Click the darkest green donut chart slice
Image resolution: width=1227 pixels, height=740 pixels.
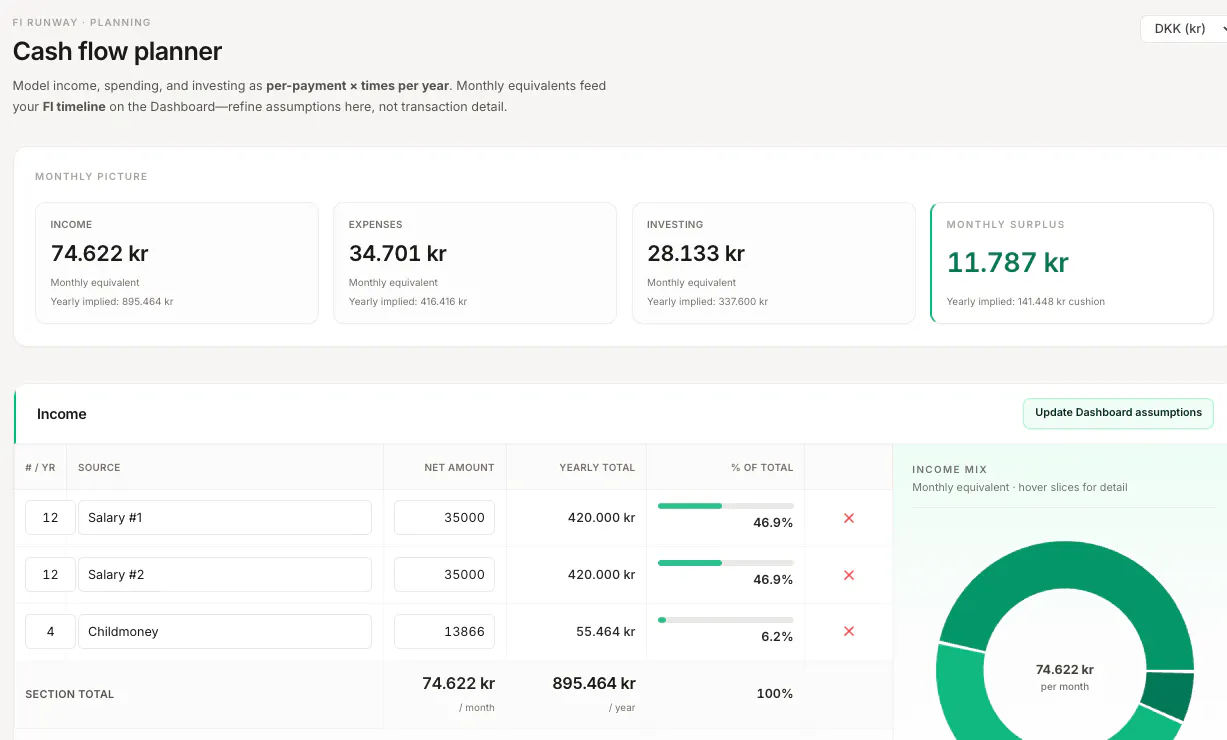tap(1168, 695)
